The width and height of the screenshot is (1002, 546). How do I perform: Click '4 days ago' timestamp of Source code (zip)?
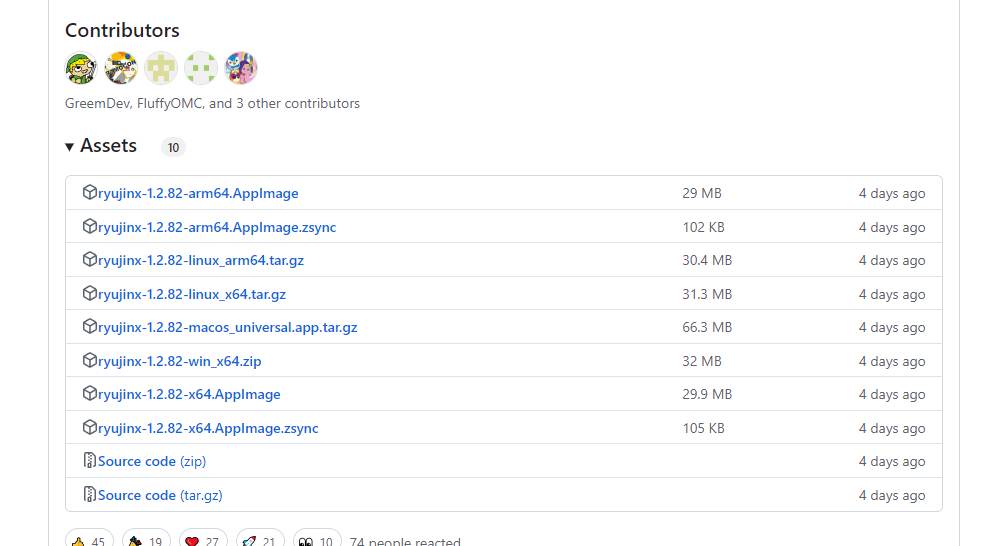point(891,462)
